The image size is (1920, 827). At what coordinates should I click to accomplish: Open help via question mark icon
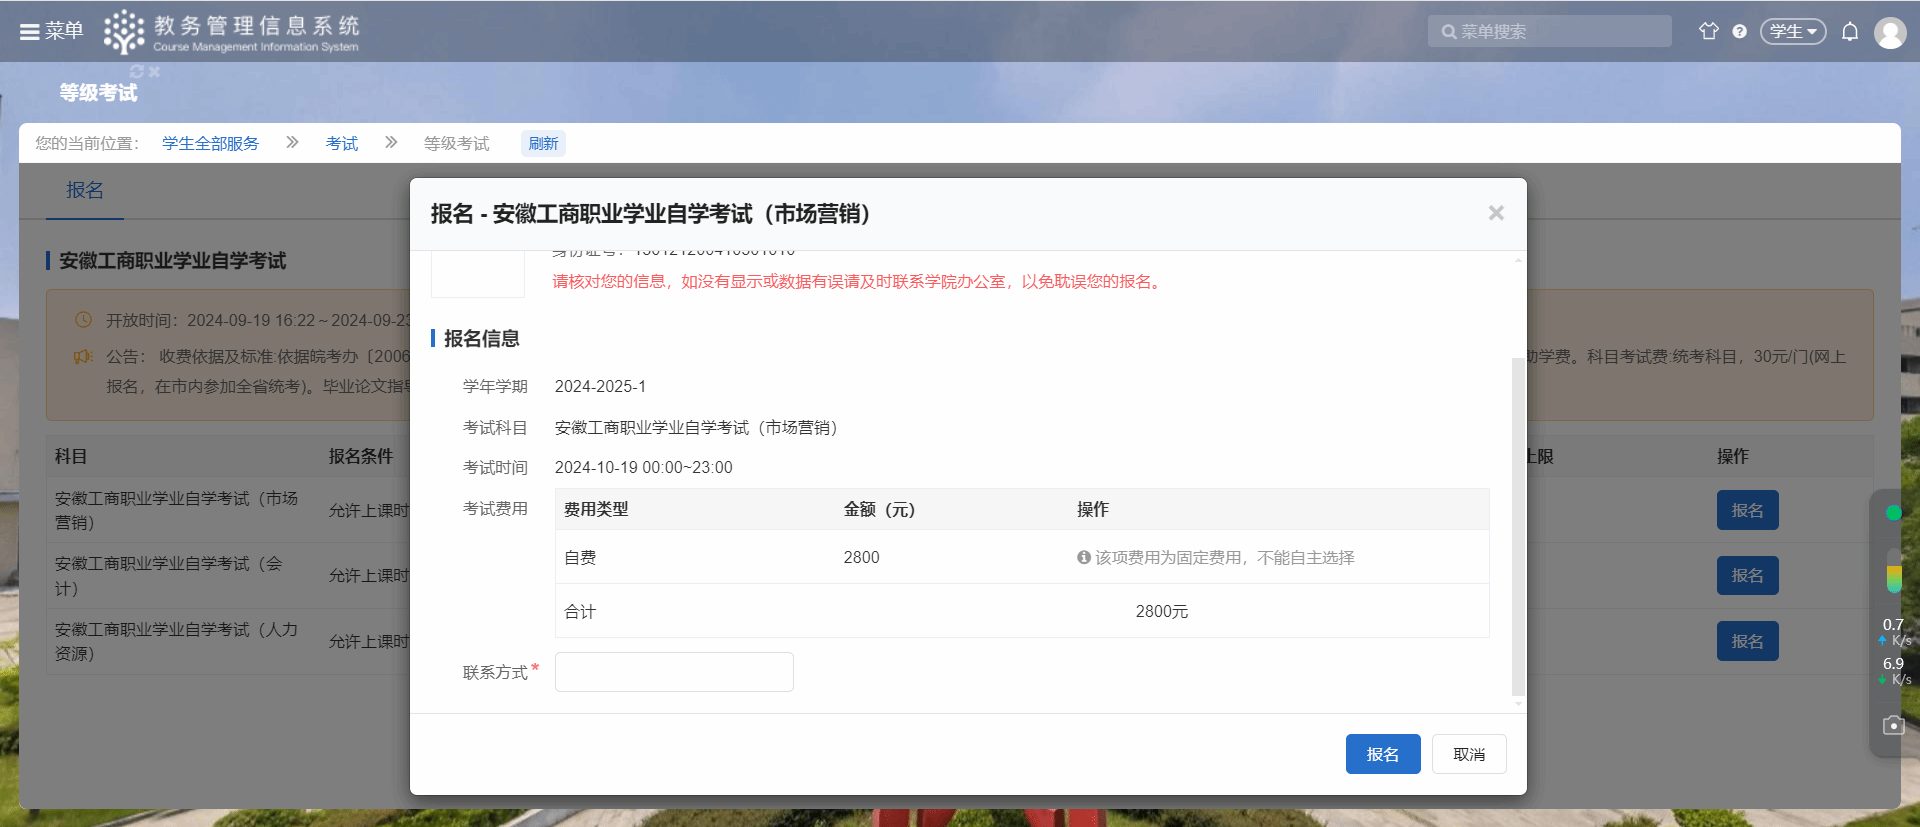point(1739,32)
